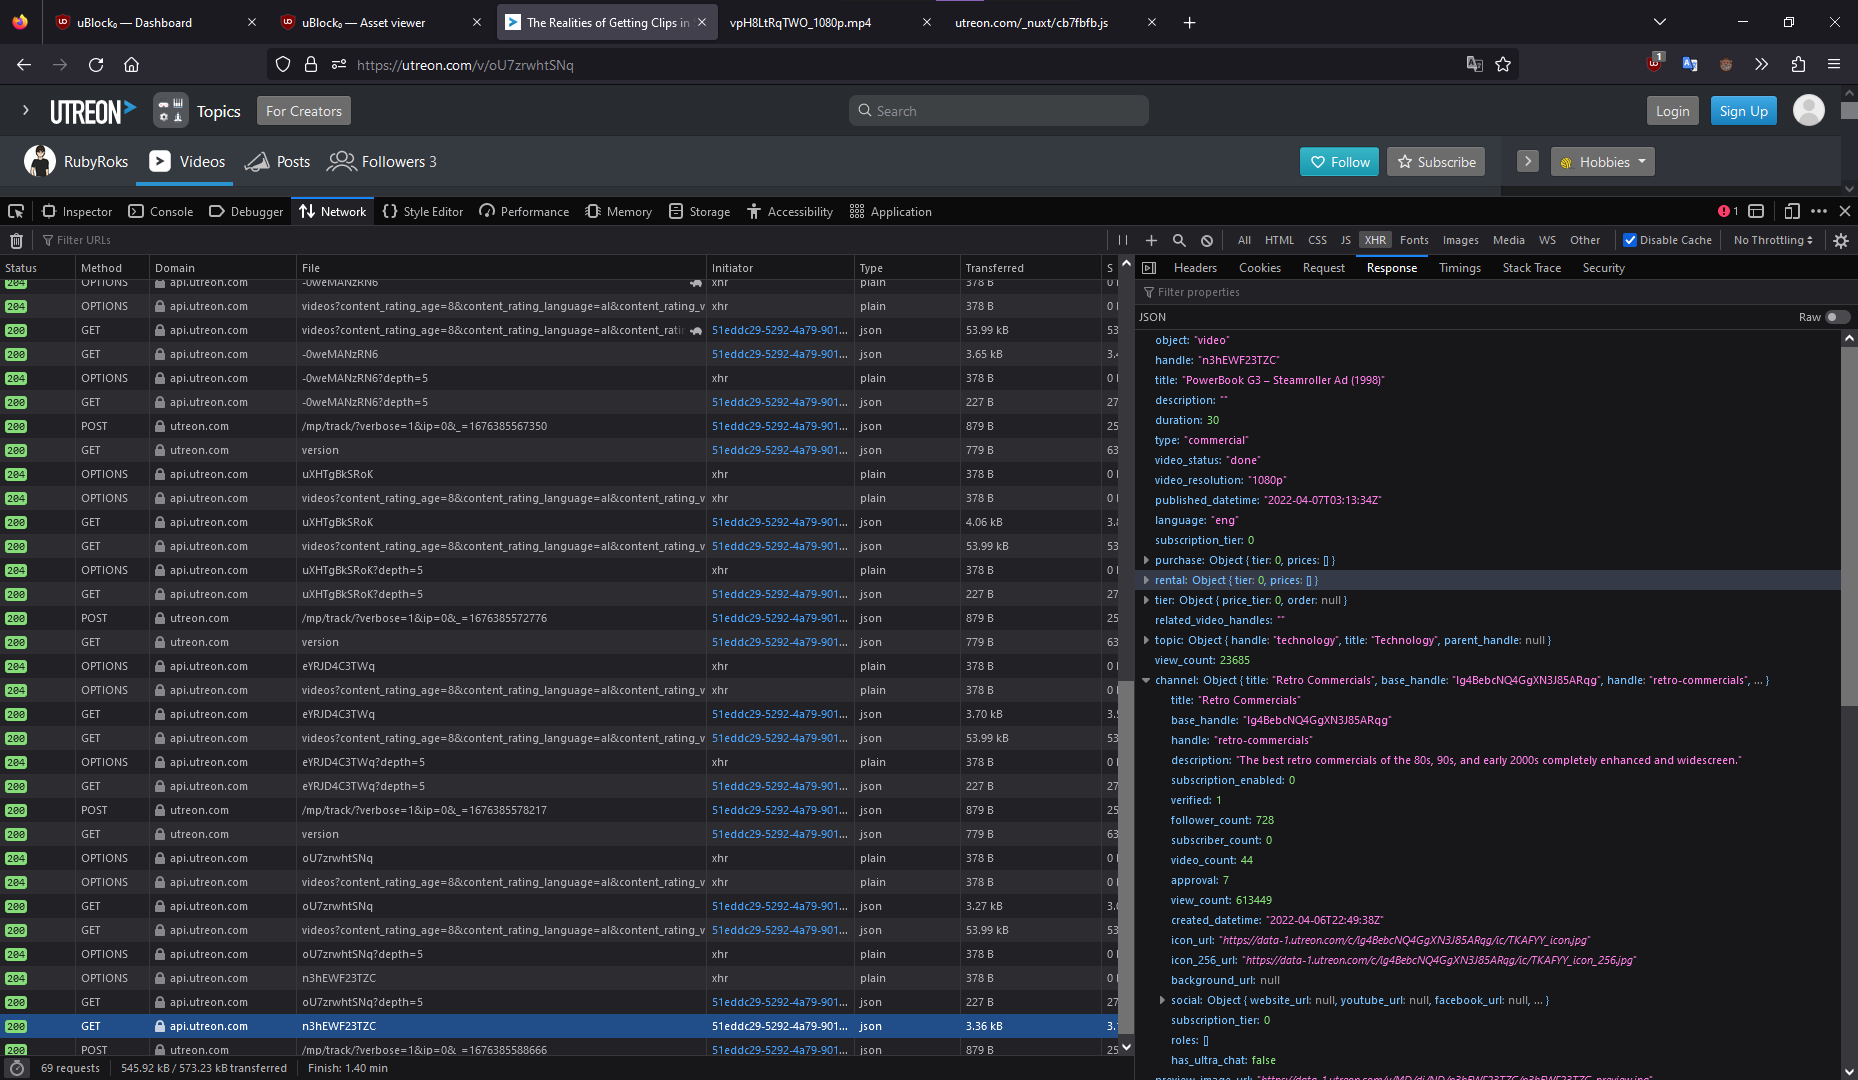Viewport: 1858px width, 1080px height.
Task: Toggle Responsive Design Mode
Action: [x=1792, y=211]
